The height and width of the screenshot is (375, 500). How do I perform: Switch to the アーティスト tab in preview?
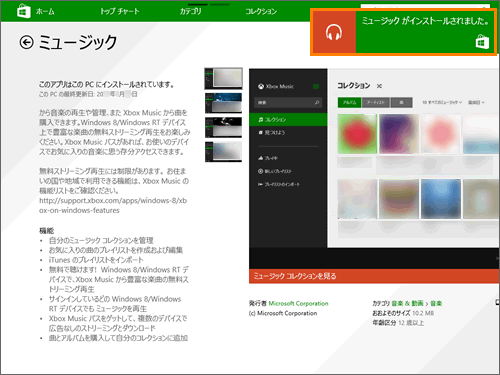point(376,102)
